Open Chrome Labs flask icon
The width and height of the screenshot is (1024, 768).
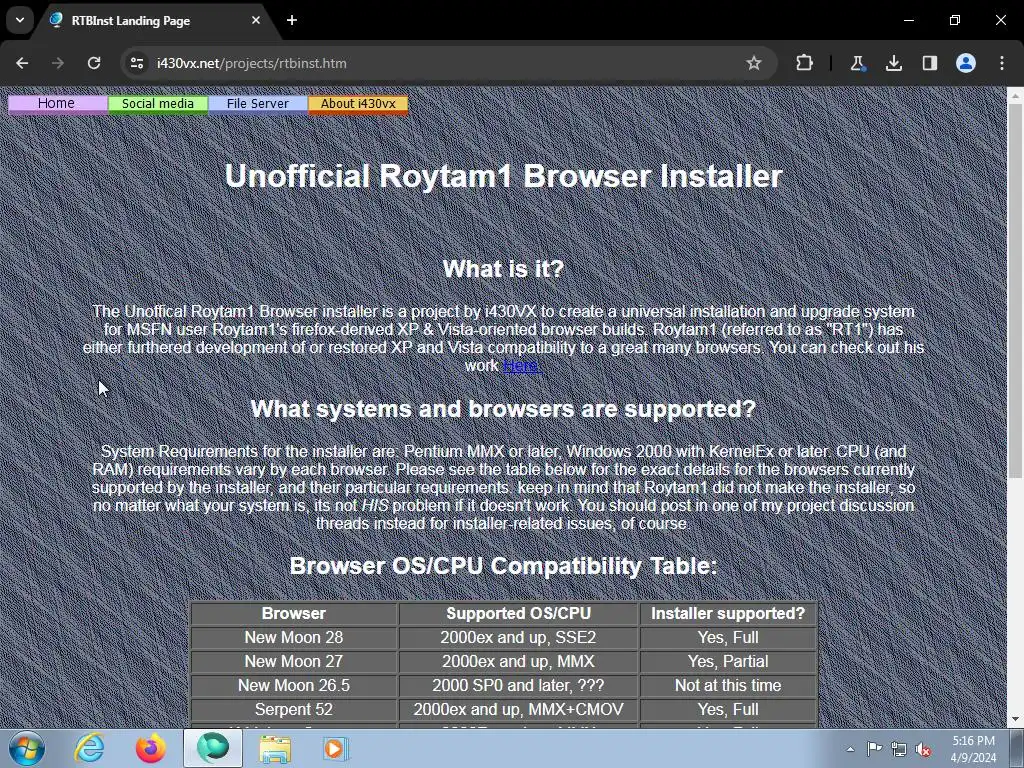coord(857,63)
